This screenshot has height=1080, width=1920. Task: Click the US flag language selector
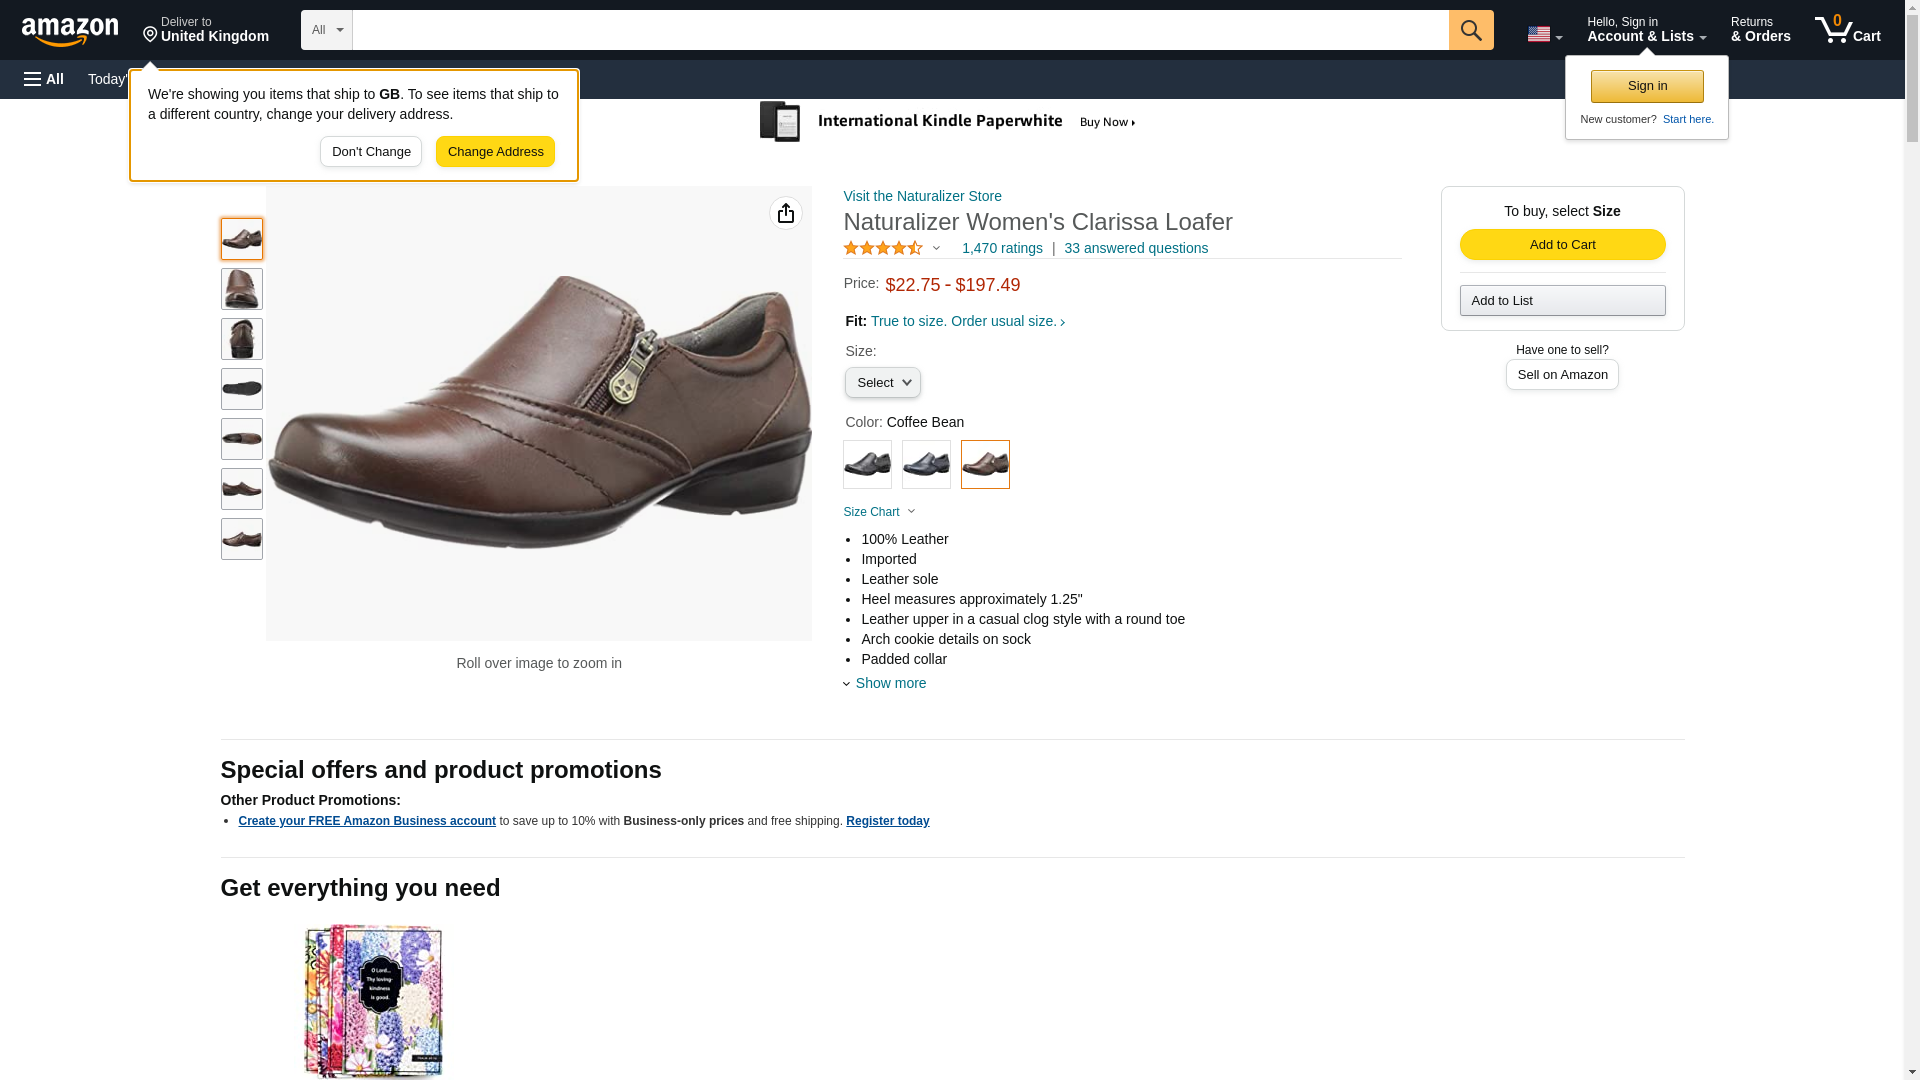click(x=1544, y=34)
